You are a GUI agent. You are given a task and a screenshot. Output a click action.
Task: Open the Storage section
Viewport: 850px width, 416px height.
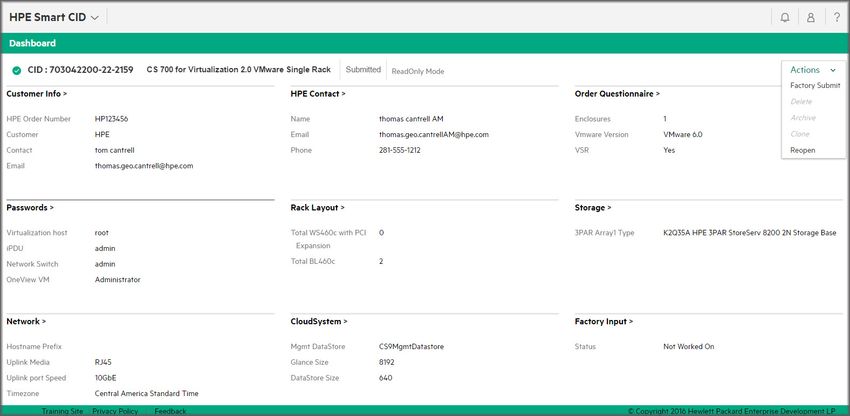(593, 208)
